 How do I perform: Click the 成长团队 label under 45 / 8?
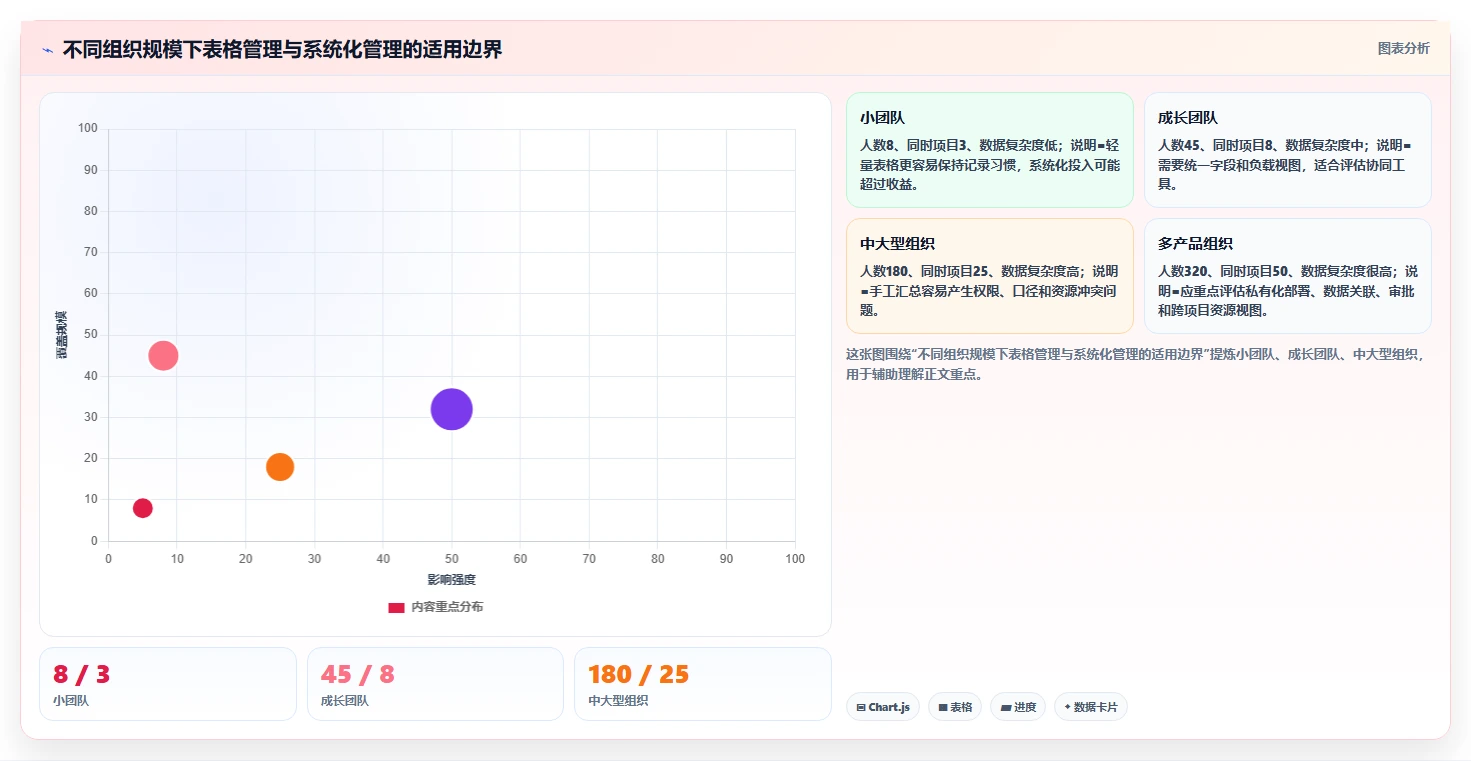pyautogui.click(x=345, y=701)
